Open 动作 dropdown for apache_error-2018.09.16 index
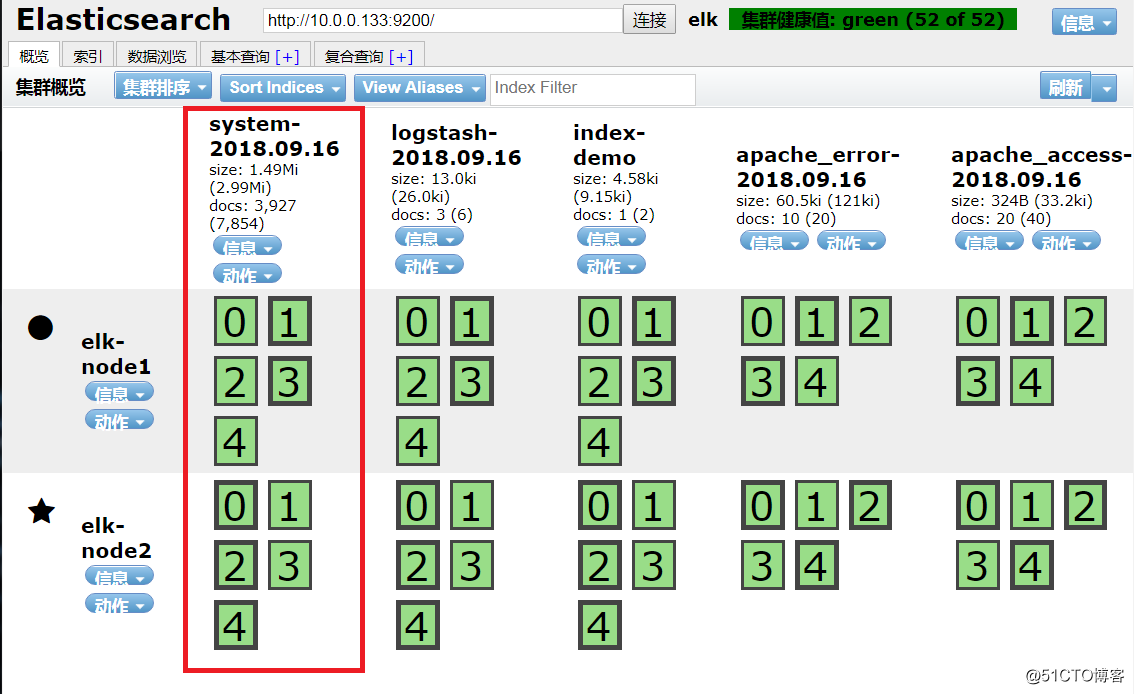The width and height of the screenshot is (1134, 694). click(851, 241)
